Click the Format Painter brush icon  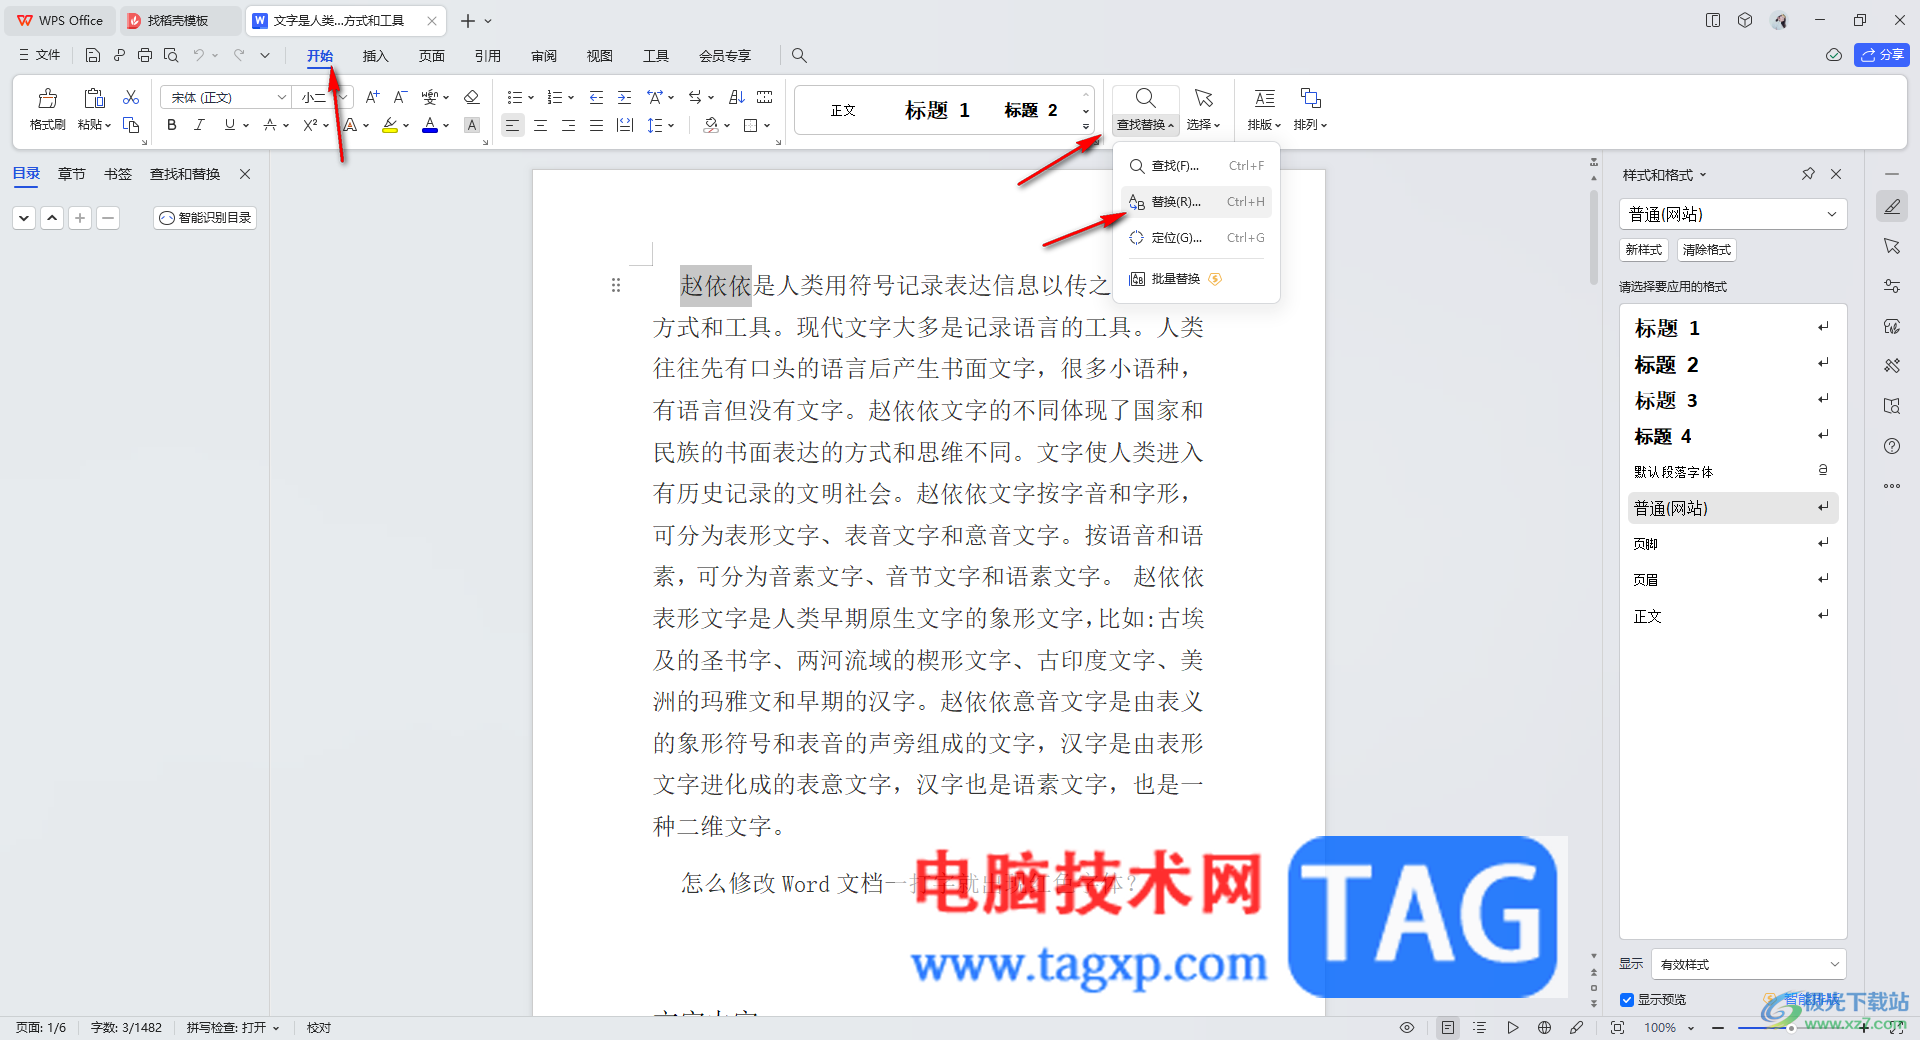click(47, 98)
